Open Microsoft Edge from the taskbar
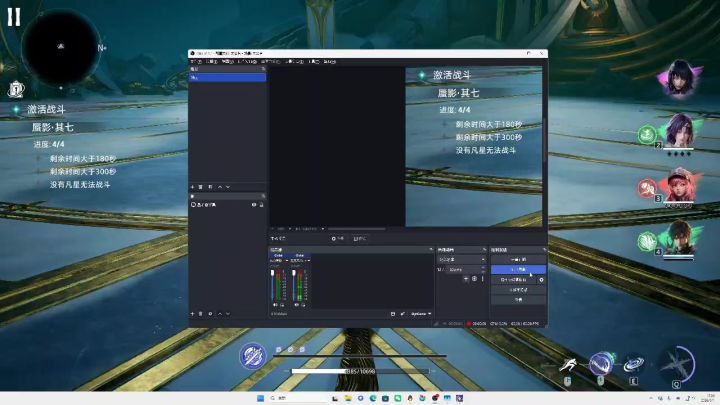This screenshot has width=720, height=405. pyautogui.click(x=373, y=398)
